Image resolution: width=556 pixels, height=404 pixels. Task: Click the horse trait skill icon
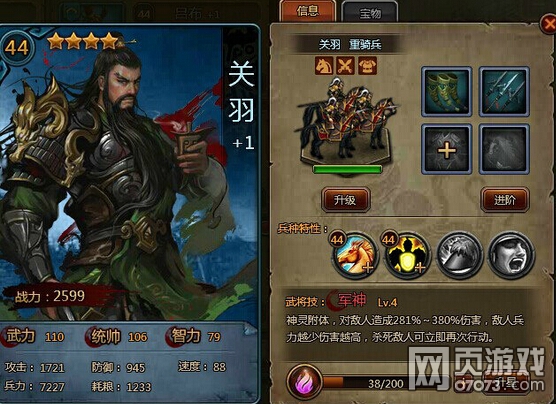[x=355, y=255]
